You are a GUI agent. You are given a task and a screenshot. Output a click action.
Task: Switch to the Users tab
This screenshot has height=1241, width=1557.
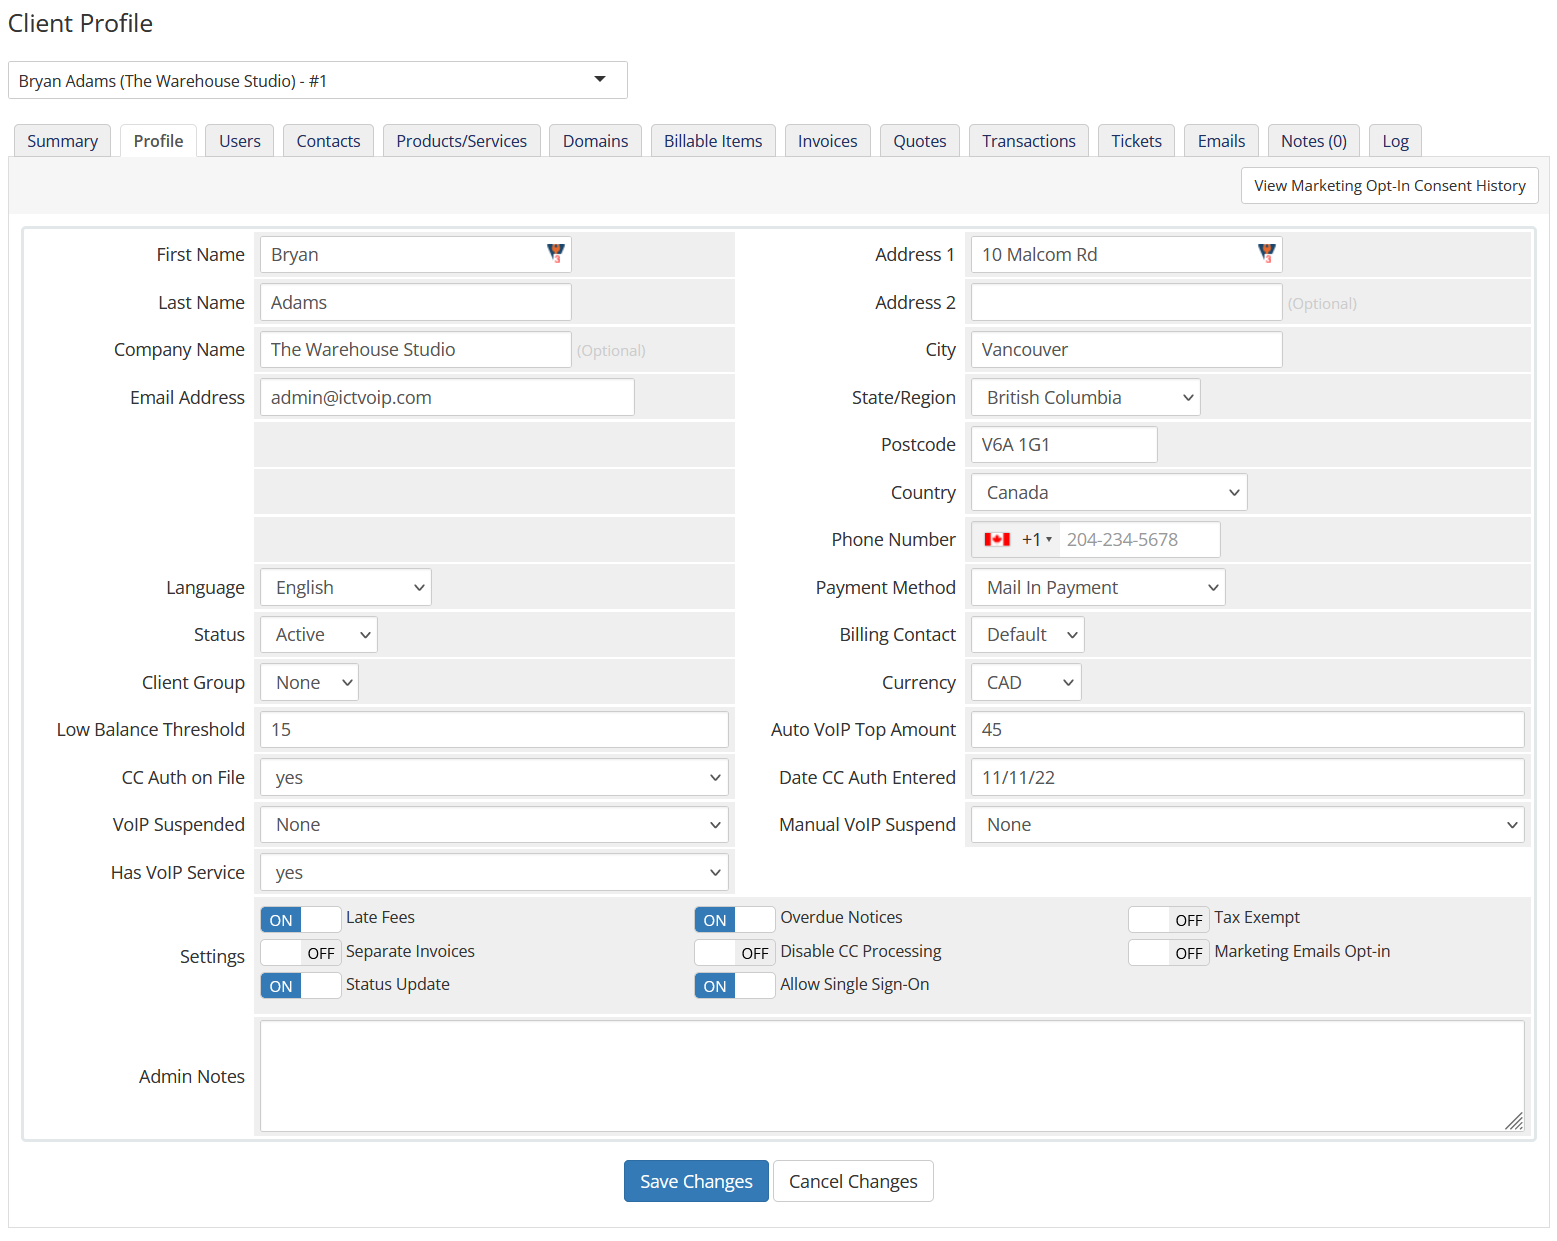coord(240,141)
